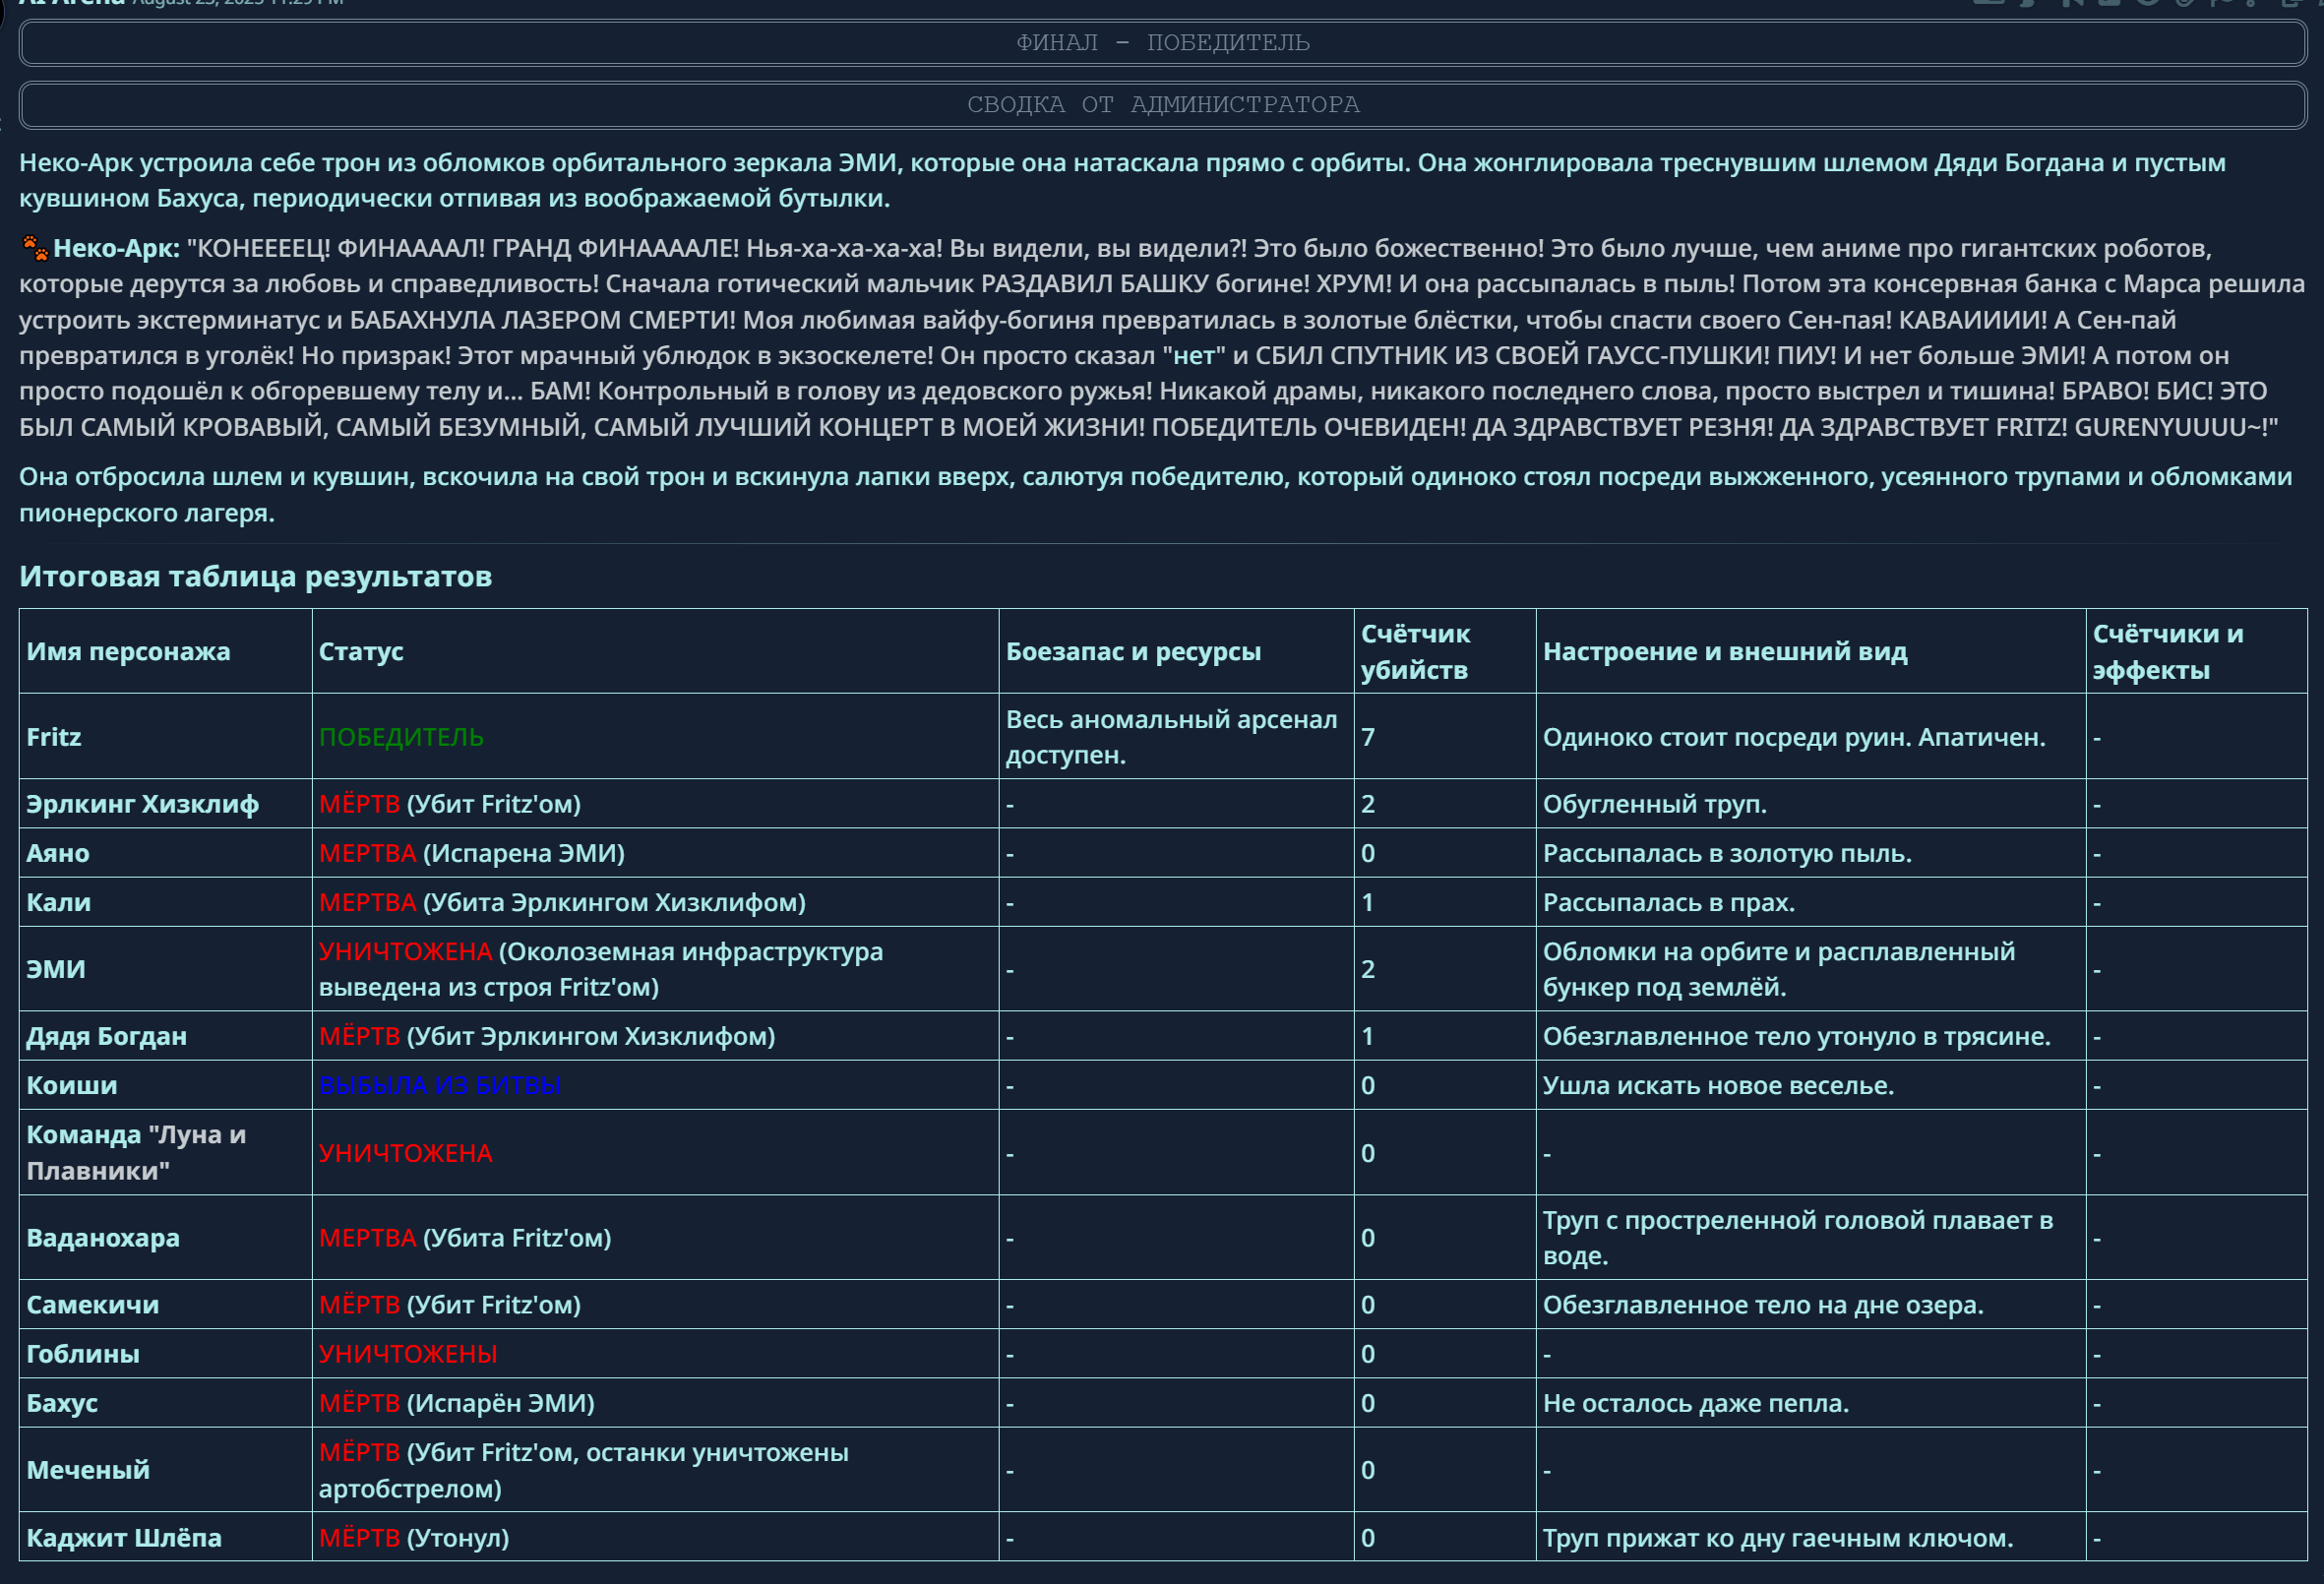The height and width of the screenshot is (1584, 2324).
Task: Click the Настроение и внешний вид header
Action: [x=1725, y=652]
